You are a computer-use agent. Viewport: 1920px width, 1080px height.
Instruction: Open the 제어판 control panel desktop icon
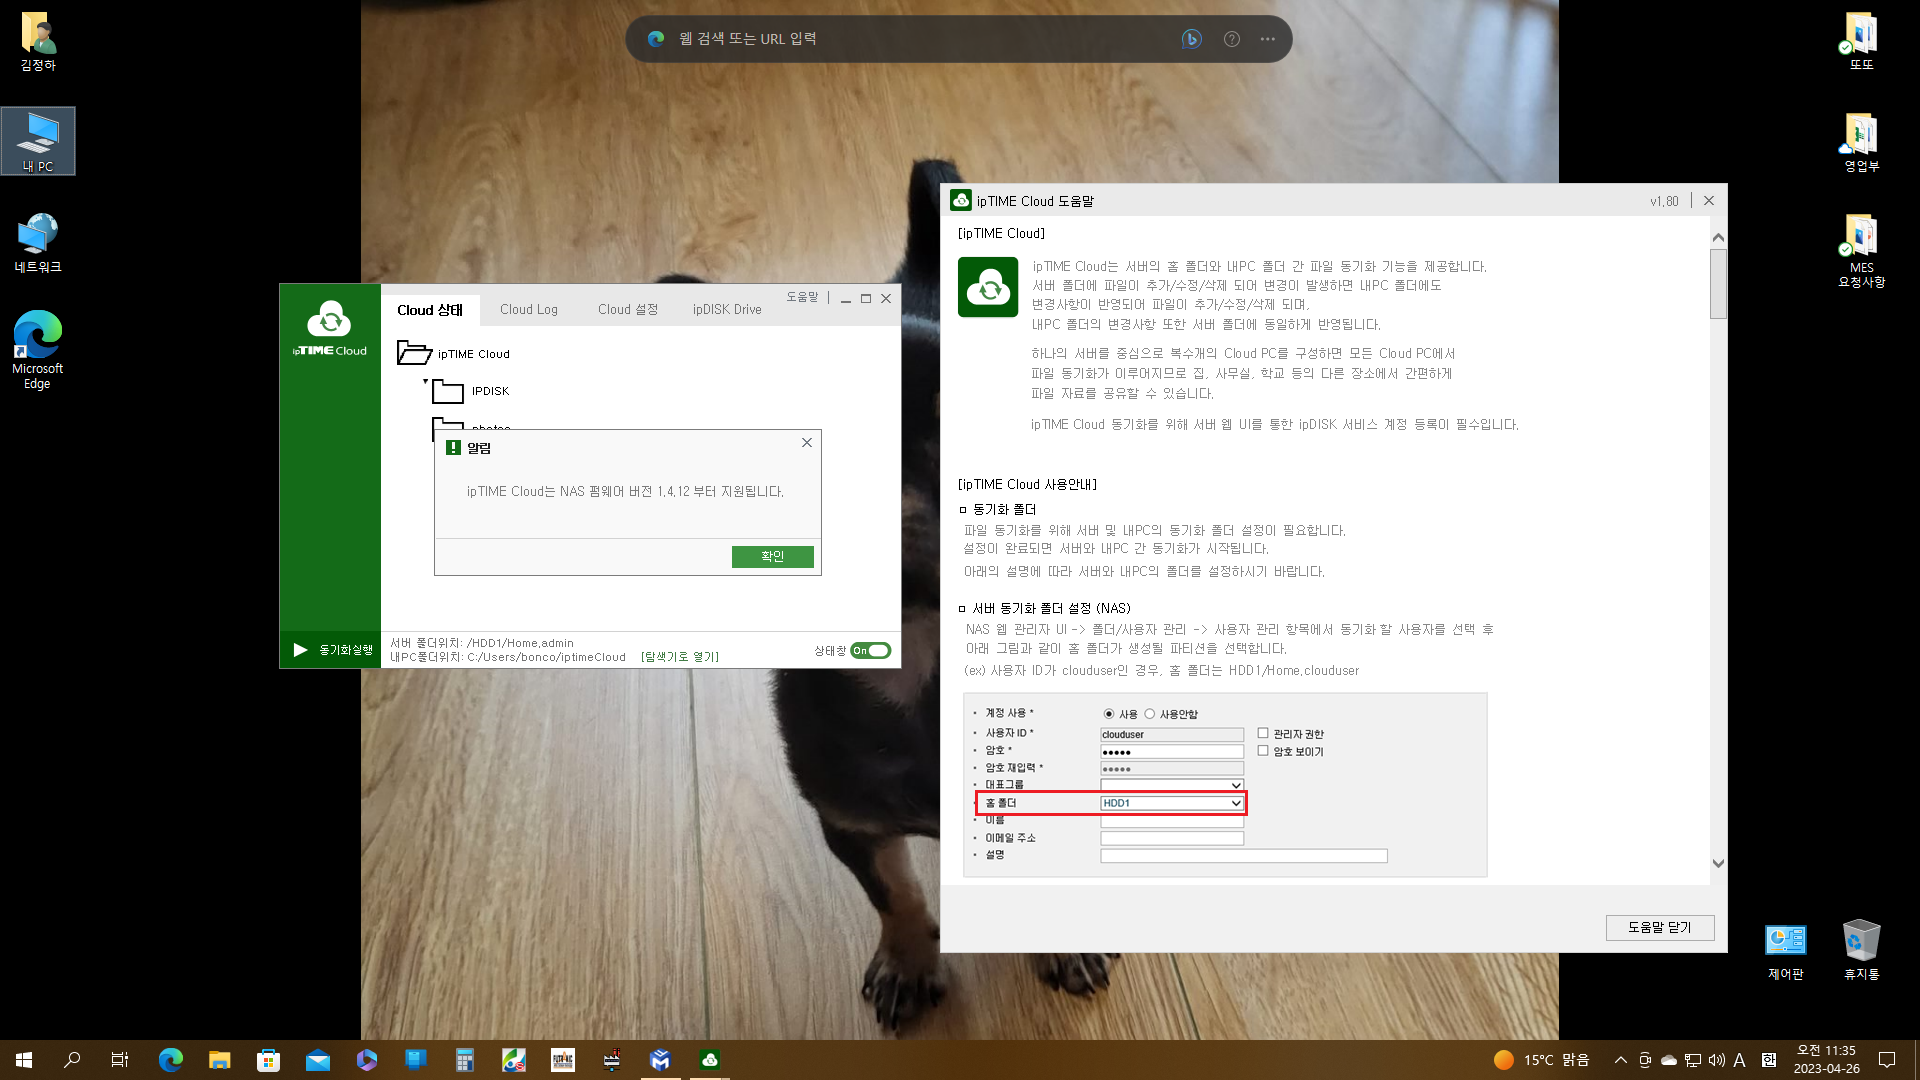[x=1785, y=951]
